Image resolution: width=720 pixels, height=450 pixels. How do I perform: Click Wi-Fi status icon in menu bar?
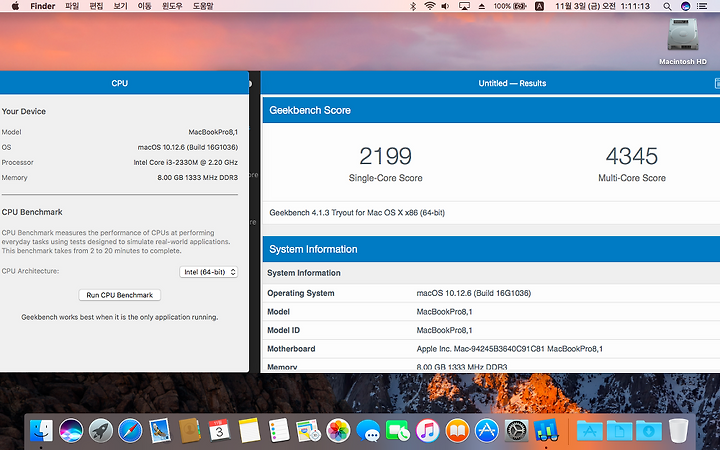(430, 6)
